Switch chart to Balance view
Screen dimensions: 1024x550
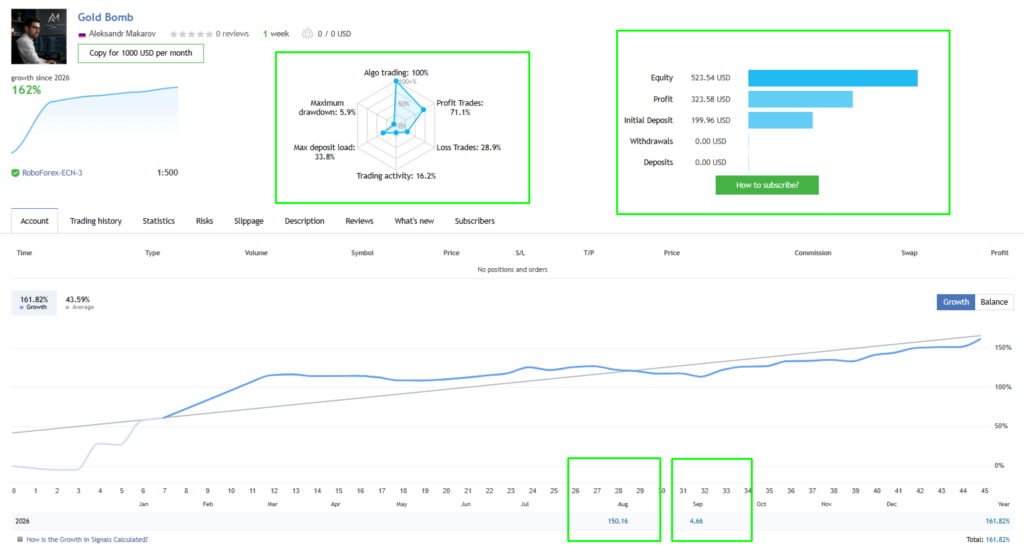coord(994,302)
